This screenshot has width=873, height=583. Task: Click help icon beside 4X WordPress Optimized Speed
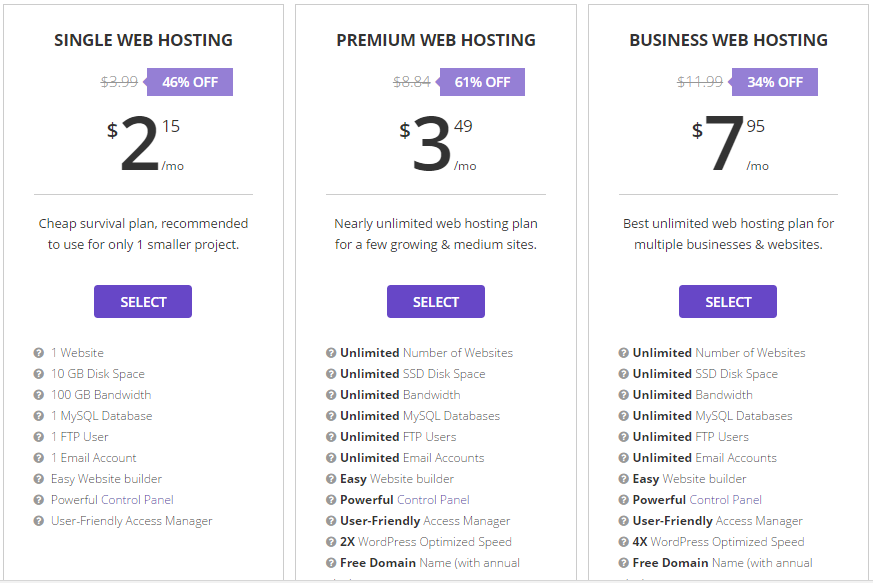pos(624,542)
